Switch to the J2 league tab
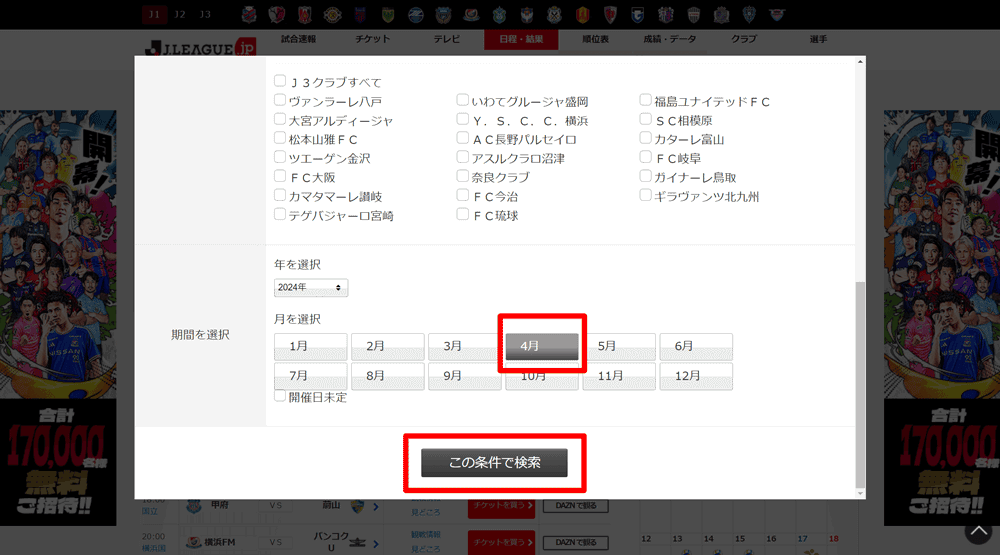Viewport: 1000px width, 555px height. tap(179, 14)
